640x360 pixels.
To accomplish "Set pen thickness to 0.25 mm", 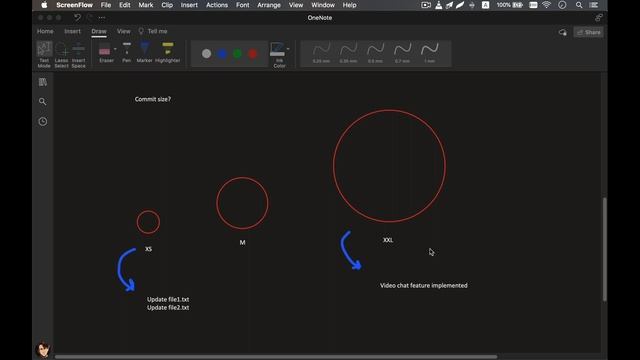I will coord(321,53).
